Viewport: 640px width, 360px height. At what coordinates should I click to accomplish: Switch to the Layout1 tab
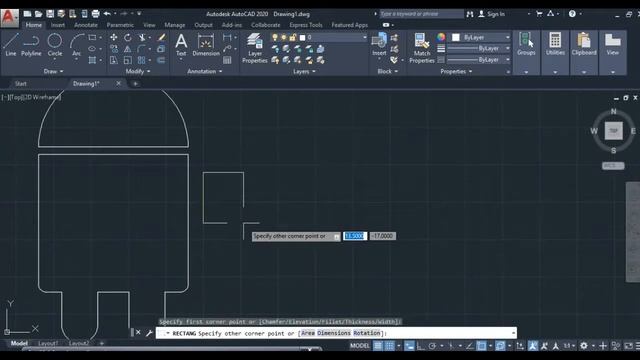[48, 343]
